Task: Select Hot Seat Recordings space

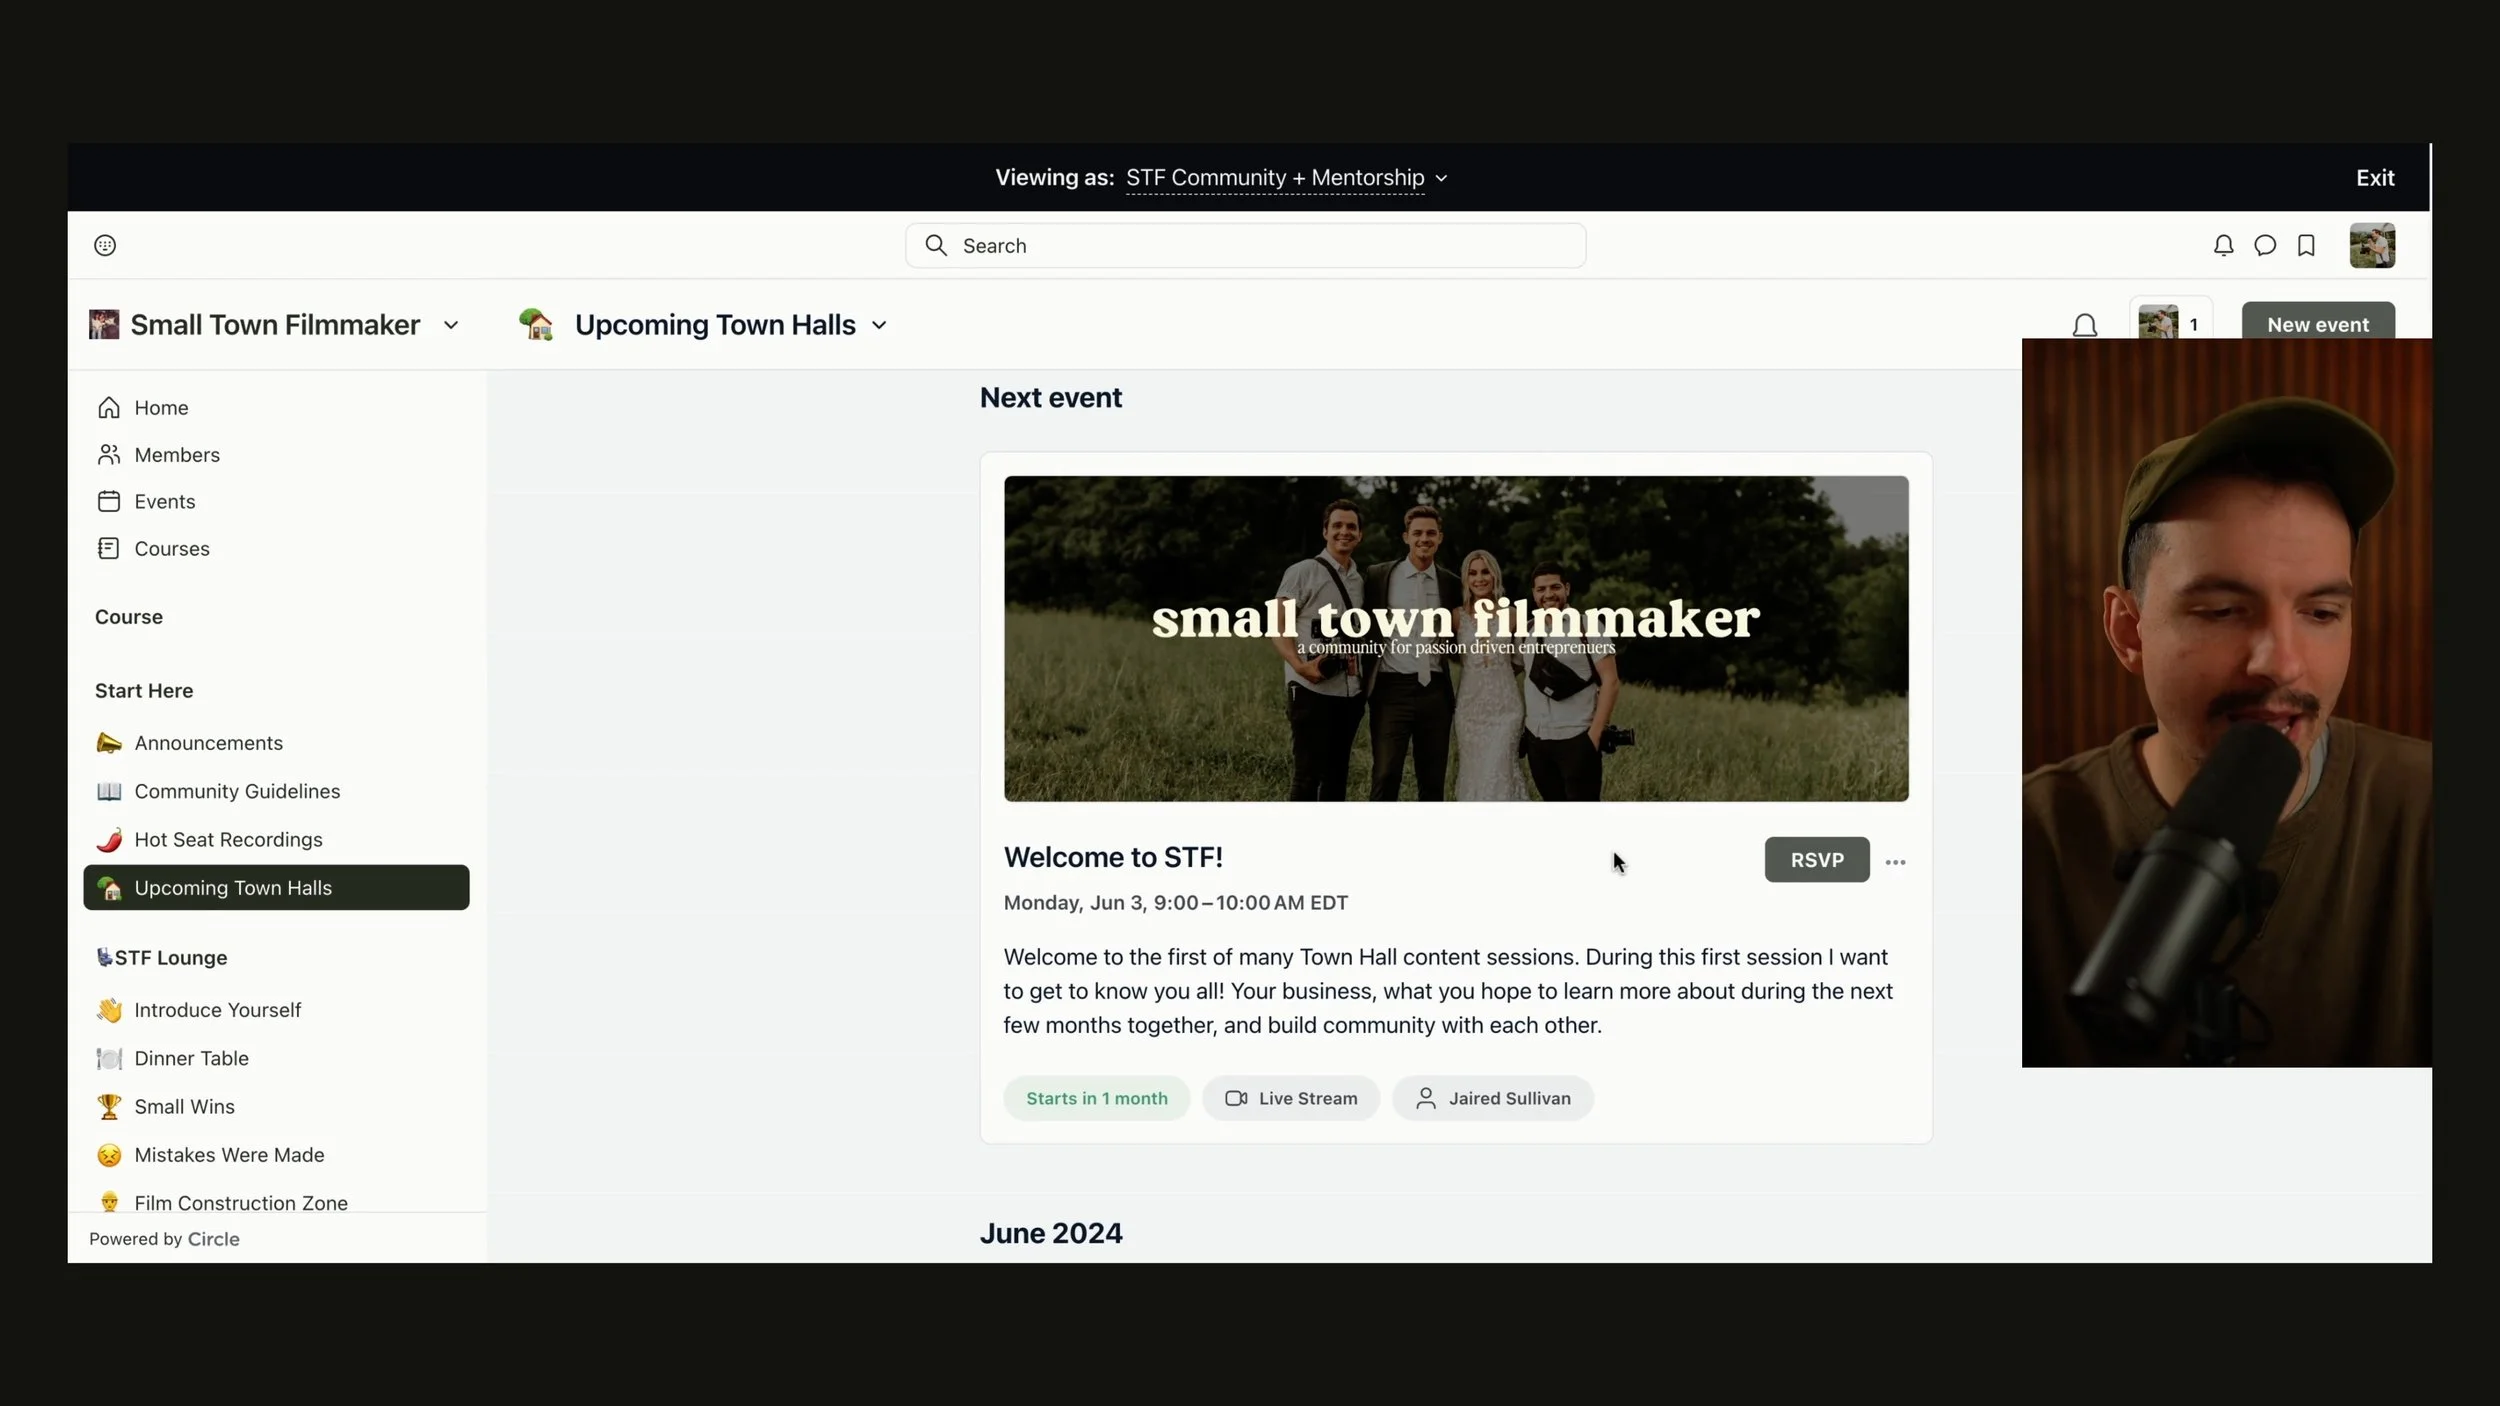Action: [228, 840]
